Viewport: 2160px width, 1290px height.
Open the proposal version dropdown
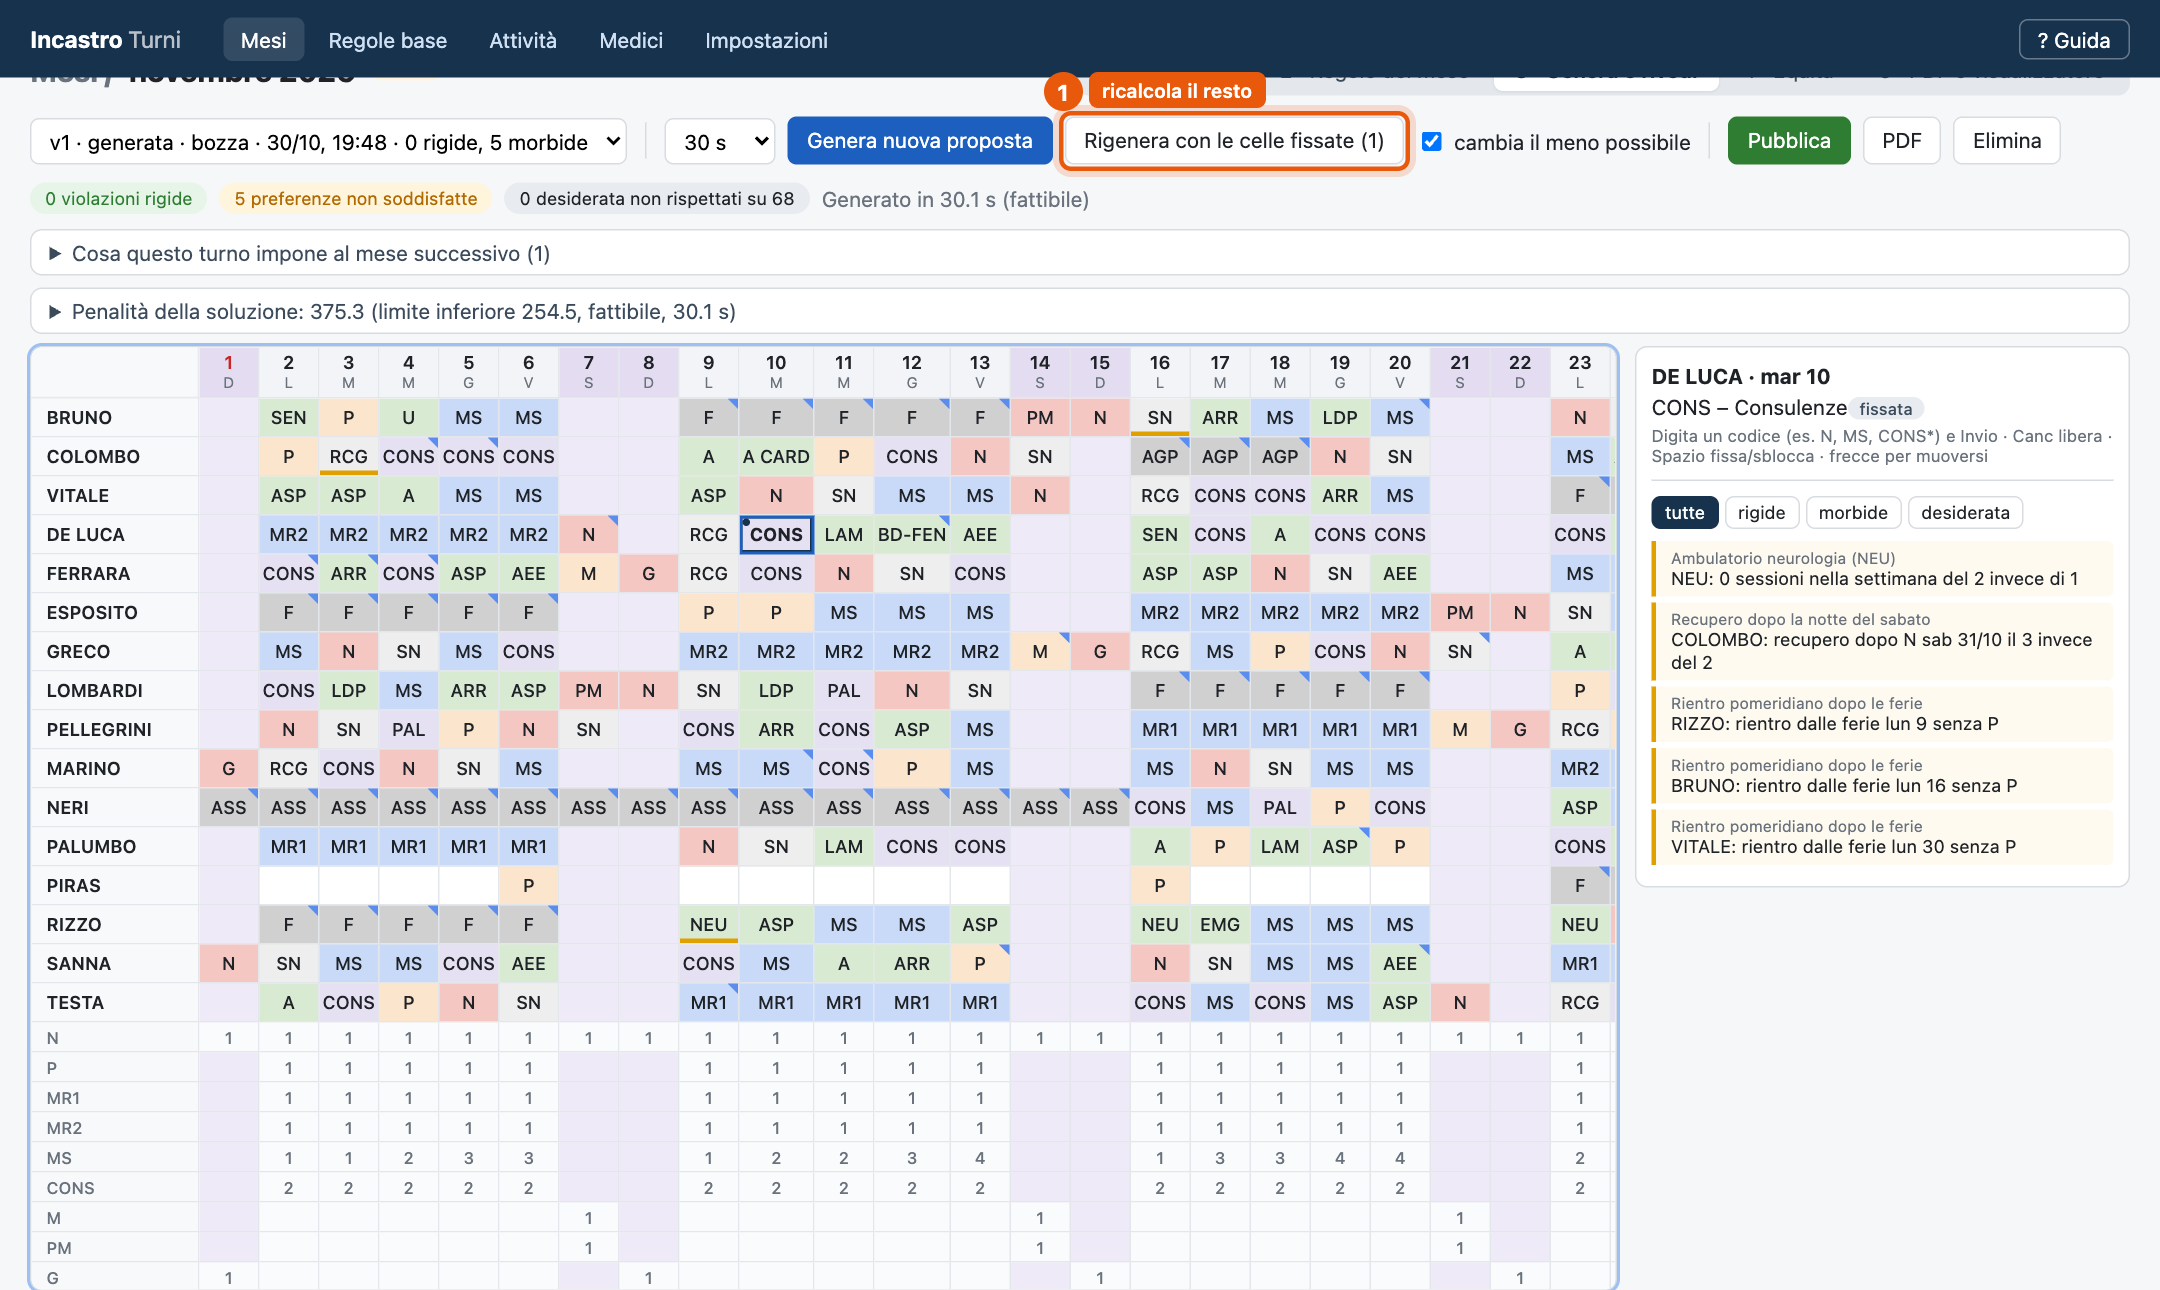pyautogui.click(x=328, y=142)
